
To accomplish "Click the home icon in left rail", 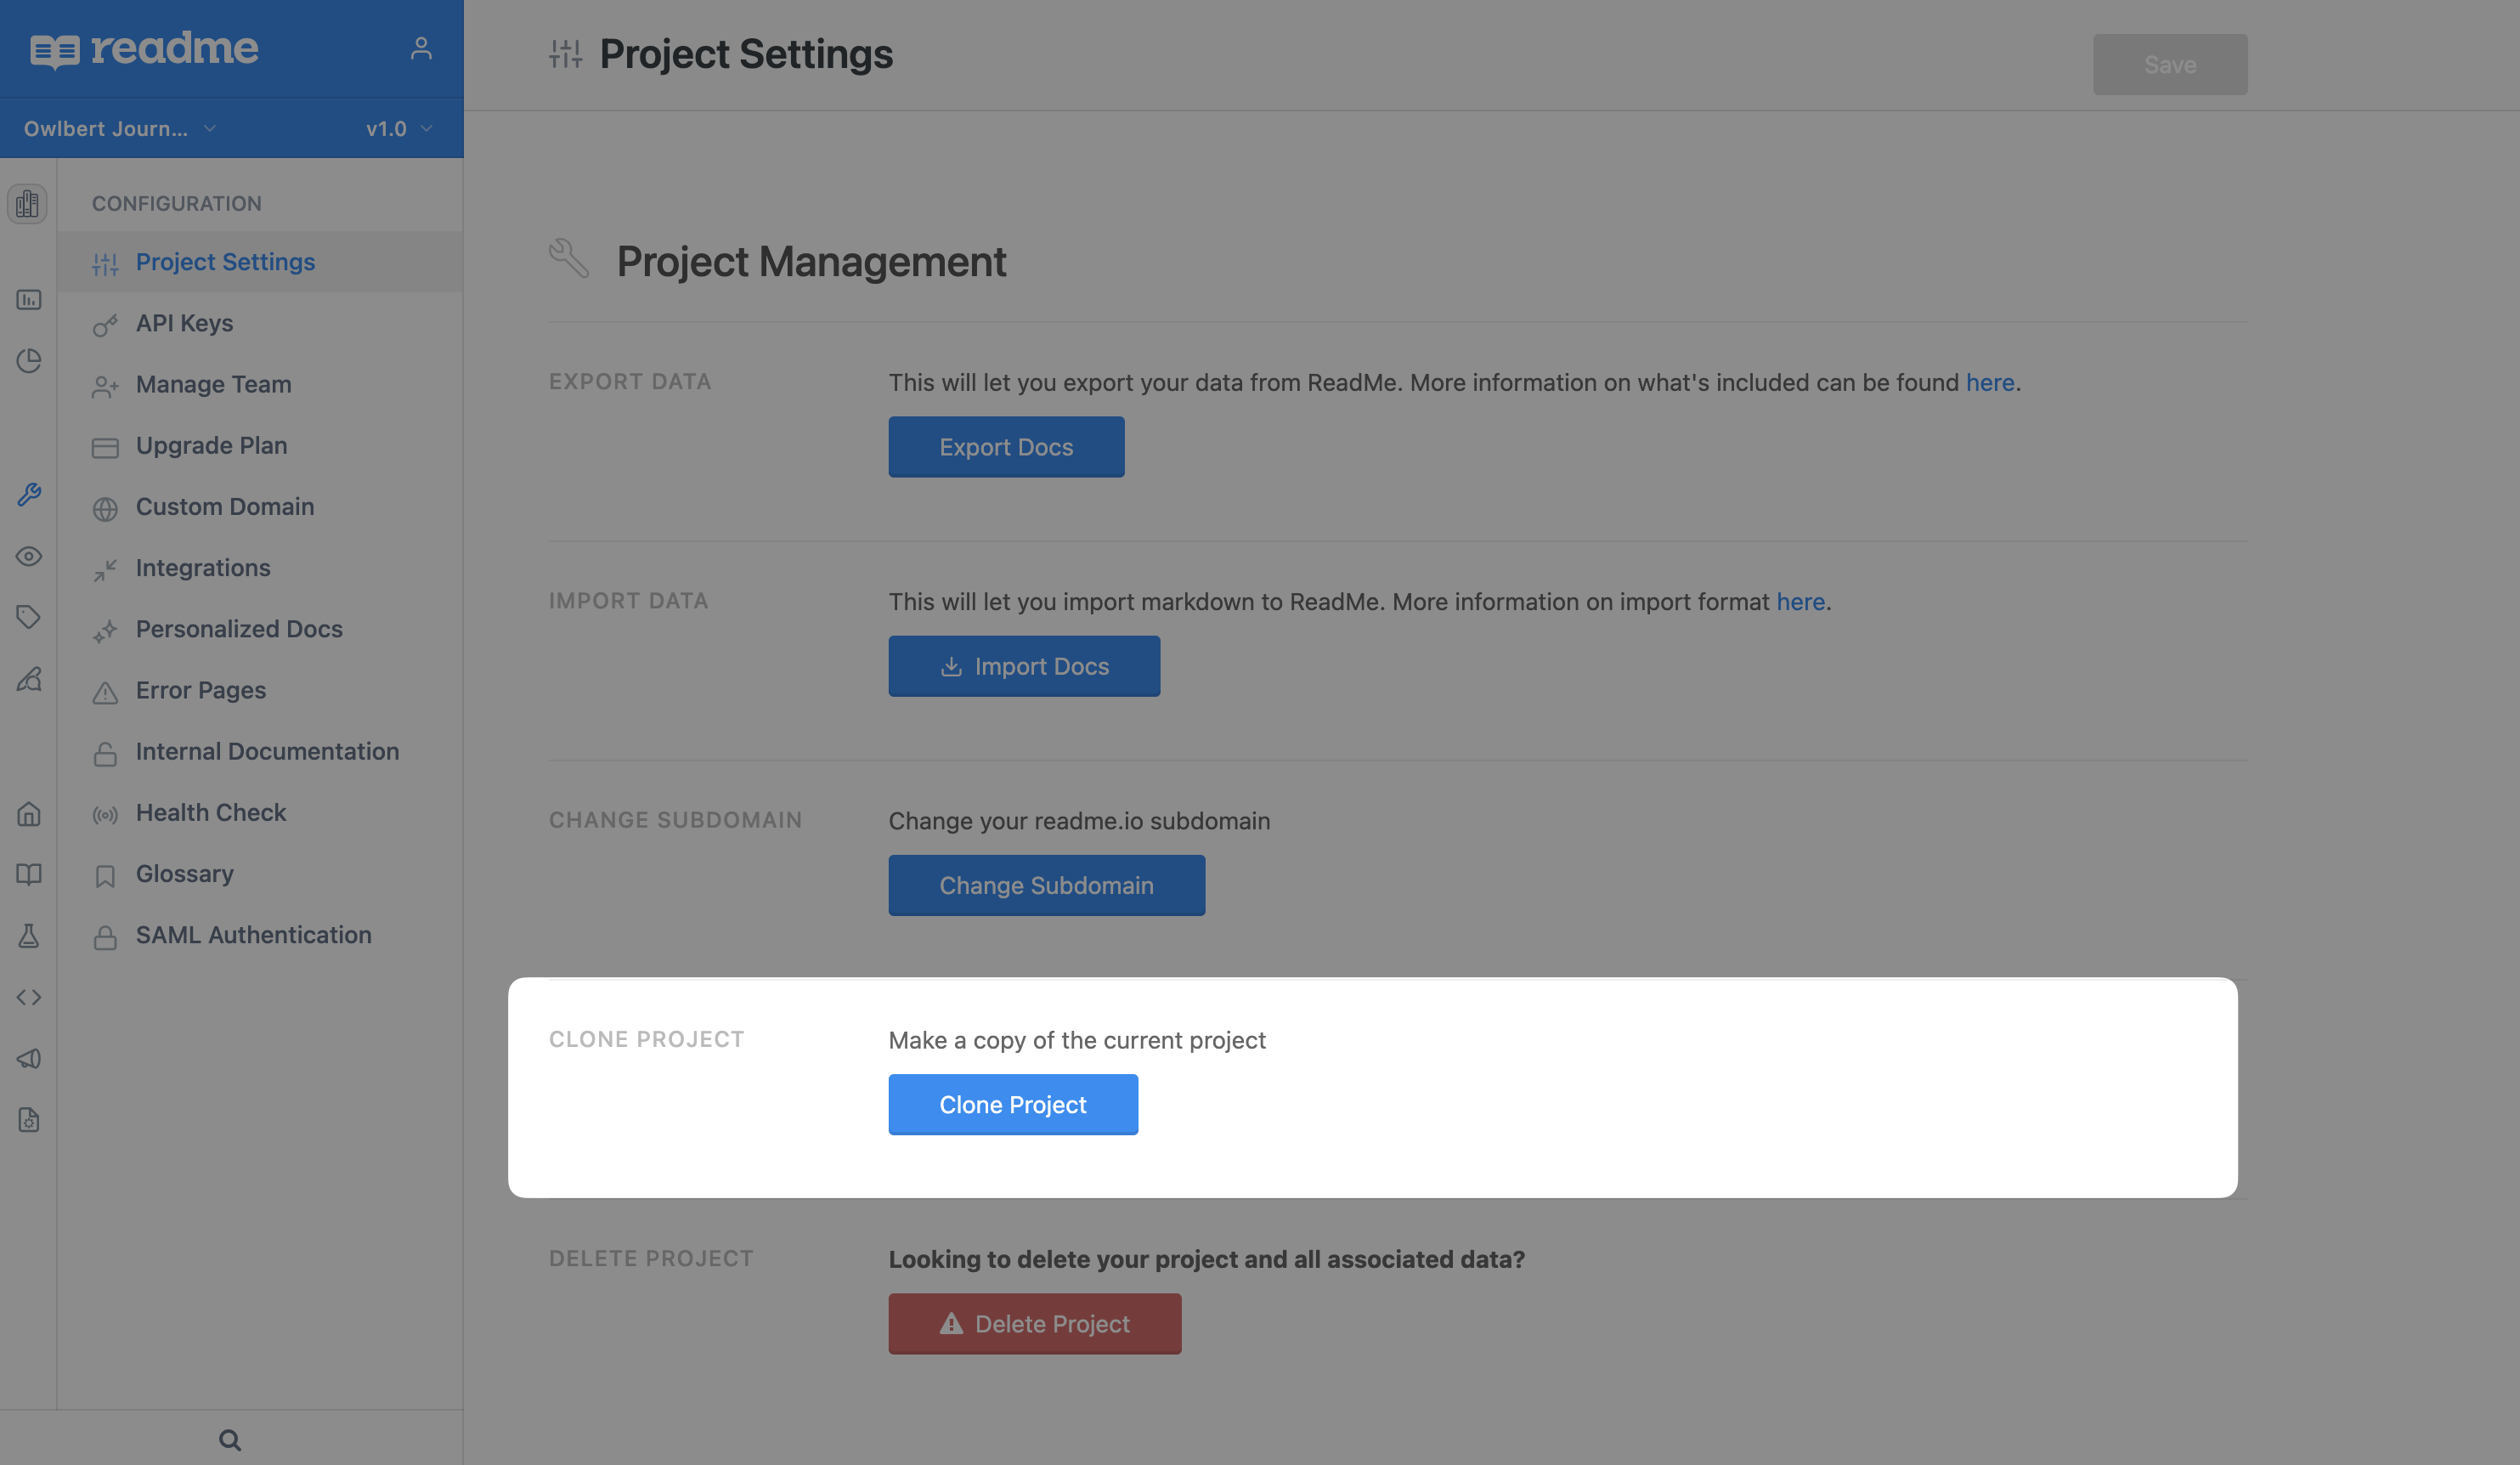I will click(x=29, y=814).
